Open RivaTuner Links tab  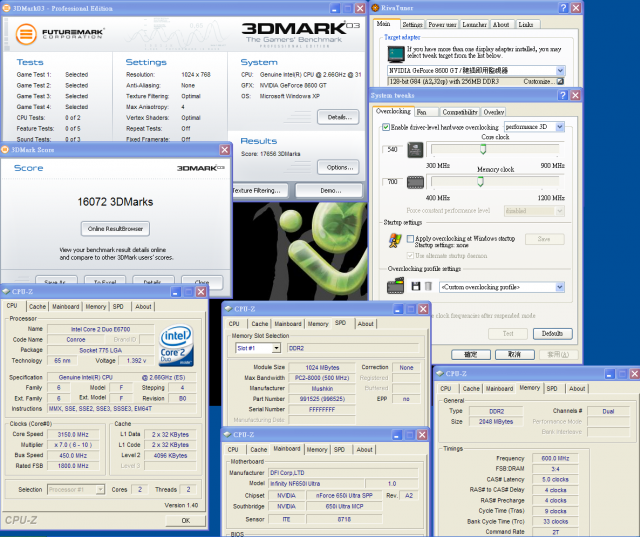527,24
